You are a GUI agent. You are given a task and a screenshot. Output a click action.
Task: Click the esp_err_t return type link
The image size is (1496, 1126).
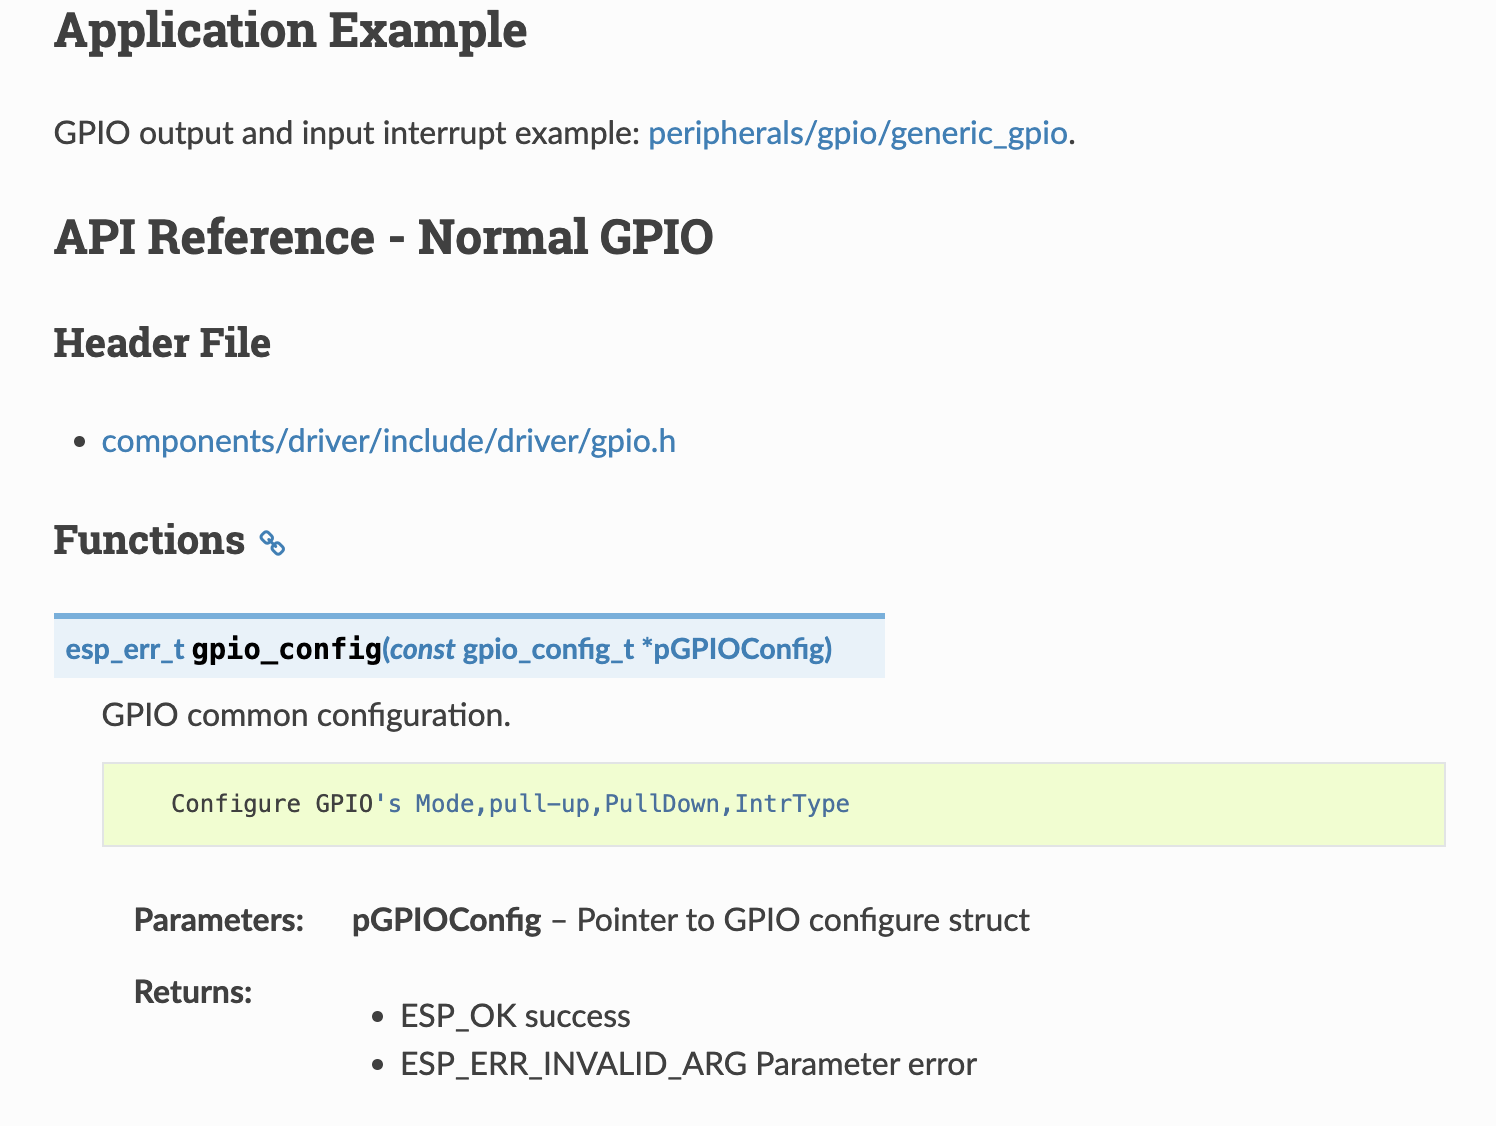click(125, 650)
